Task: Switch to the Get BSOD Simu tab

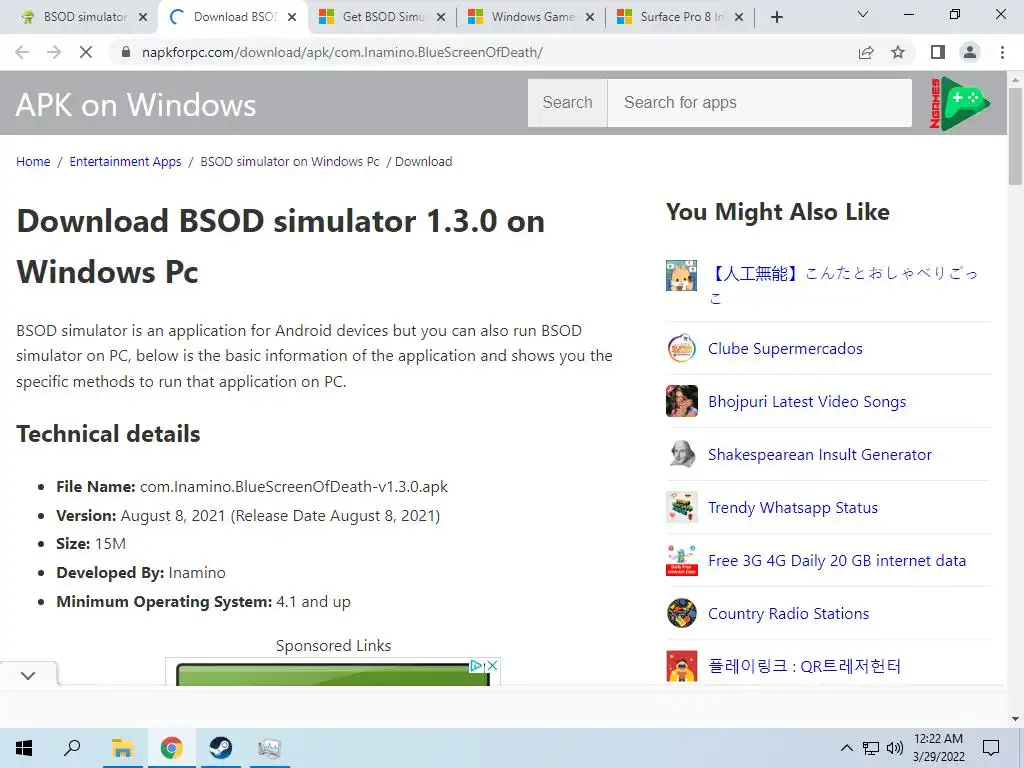Action: (383, 17)
